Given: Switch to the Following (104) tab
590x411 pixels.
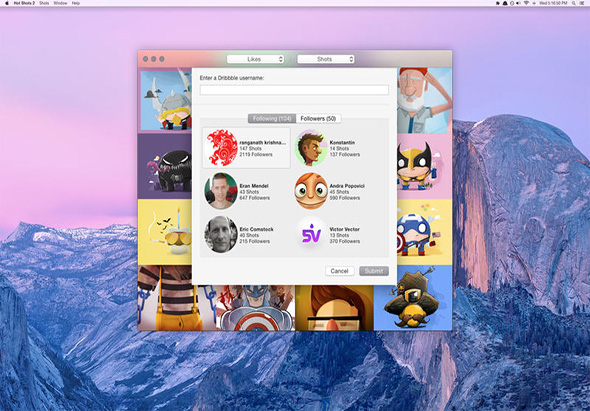Looking at the screenshot, I should 272,119.
